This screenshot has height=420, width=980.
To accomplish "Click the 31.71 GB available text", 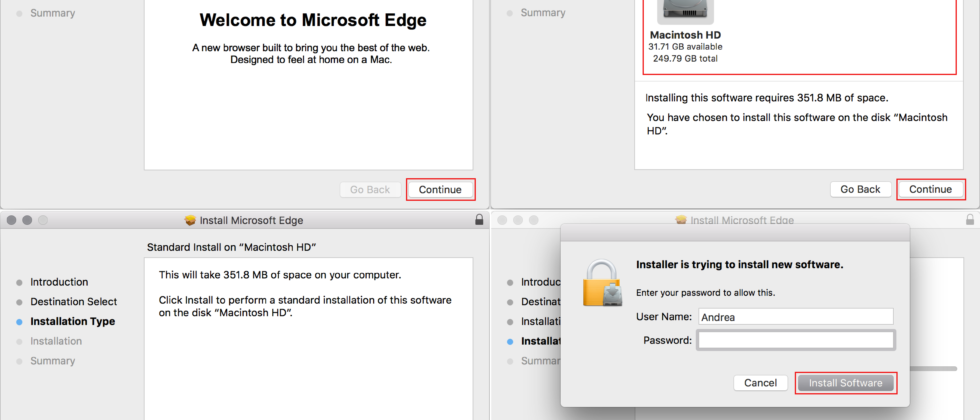I will 686,47.
